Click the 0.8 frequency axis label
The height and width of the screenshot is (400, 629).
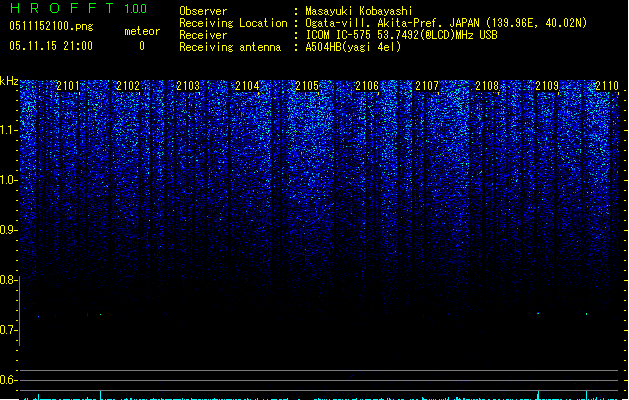pyautogui.click(x=8, y=280)
